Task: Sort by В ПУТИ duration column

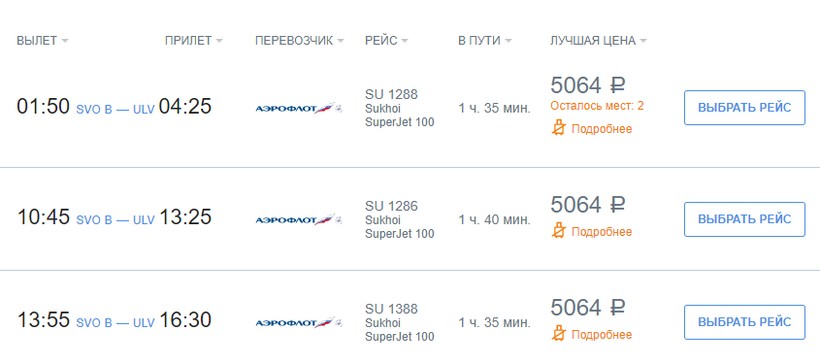Action: point(485,41)
